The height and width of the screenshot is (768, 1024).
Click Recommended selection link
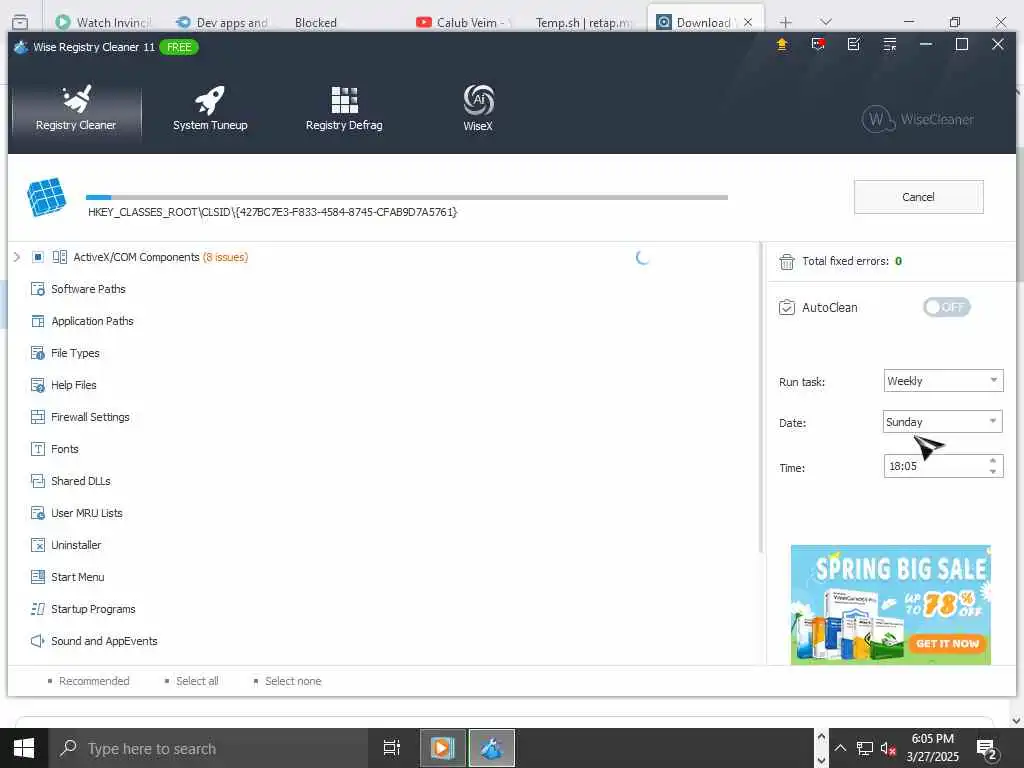(94, 681)
